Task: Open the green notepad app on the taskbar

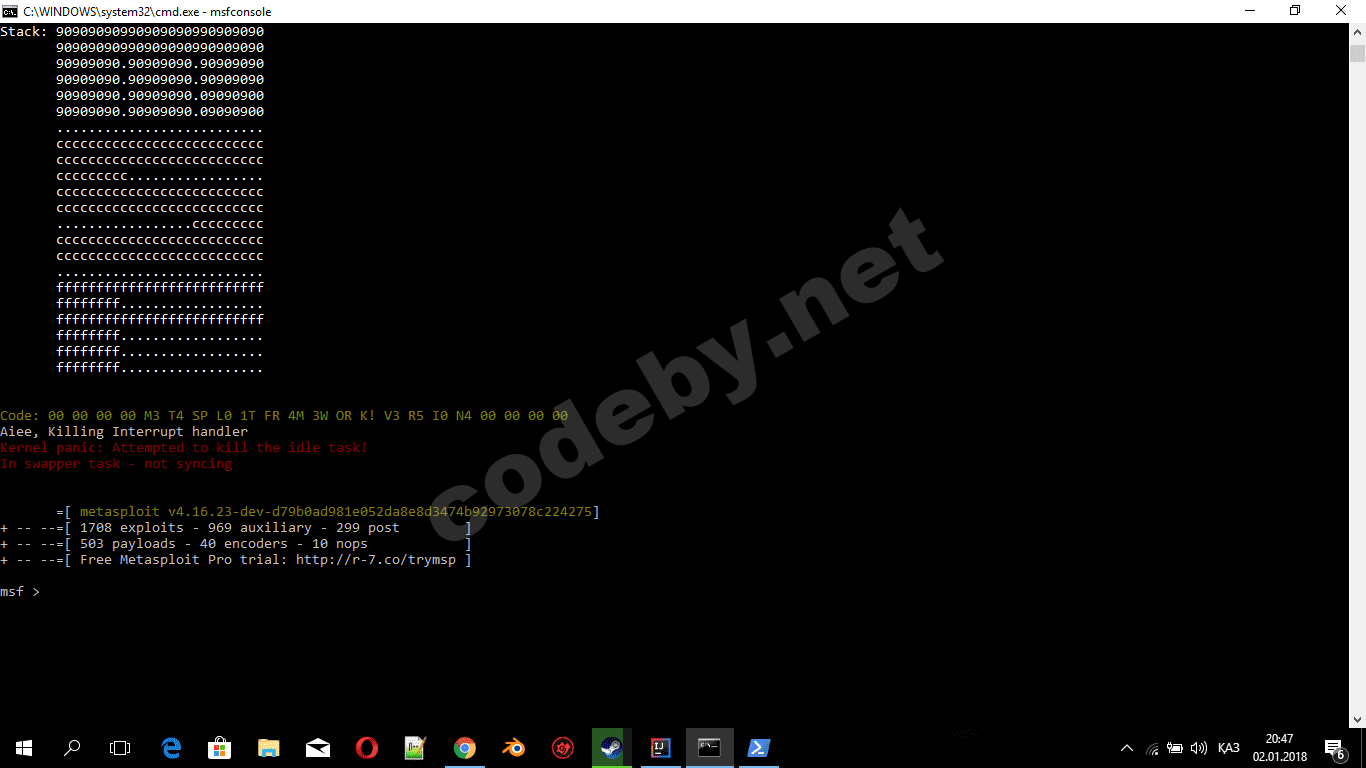Action: [x=415, y=748]
